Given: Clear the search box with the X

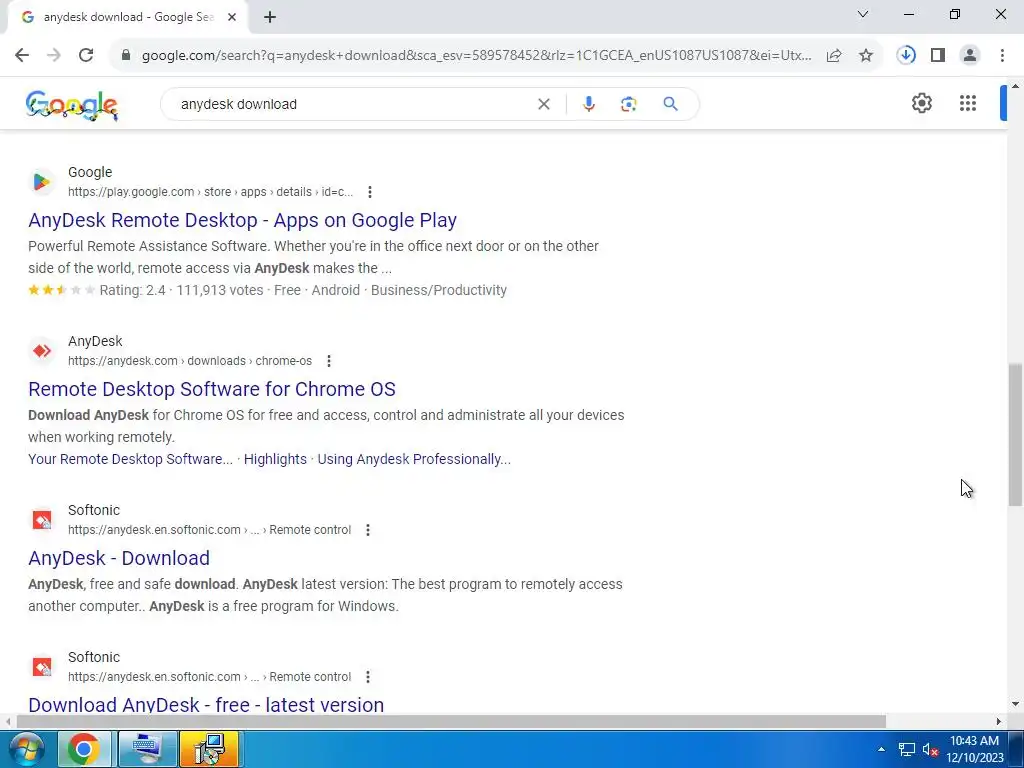Looking at the screenshot, I should pos(543,104).
